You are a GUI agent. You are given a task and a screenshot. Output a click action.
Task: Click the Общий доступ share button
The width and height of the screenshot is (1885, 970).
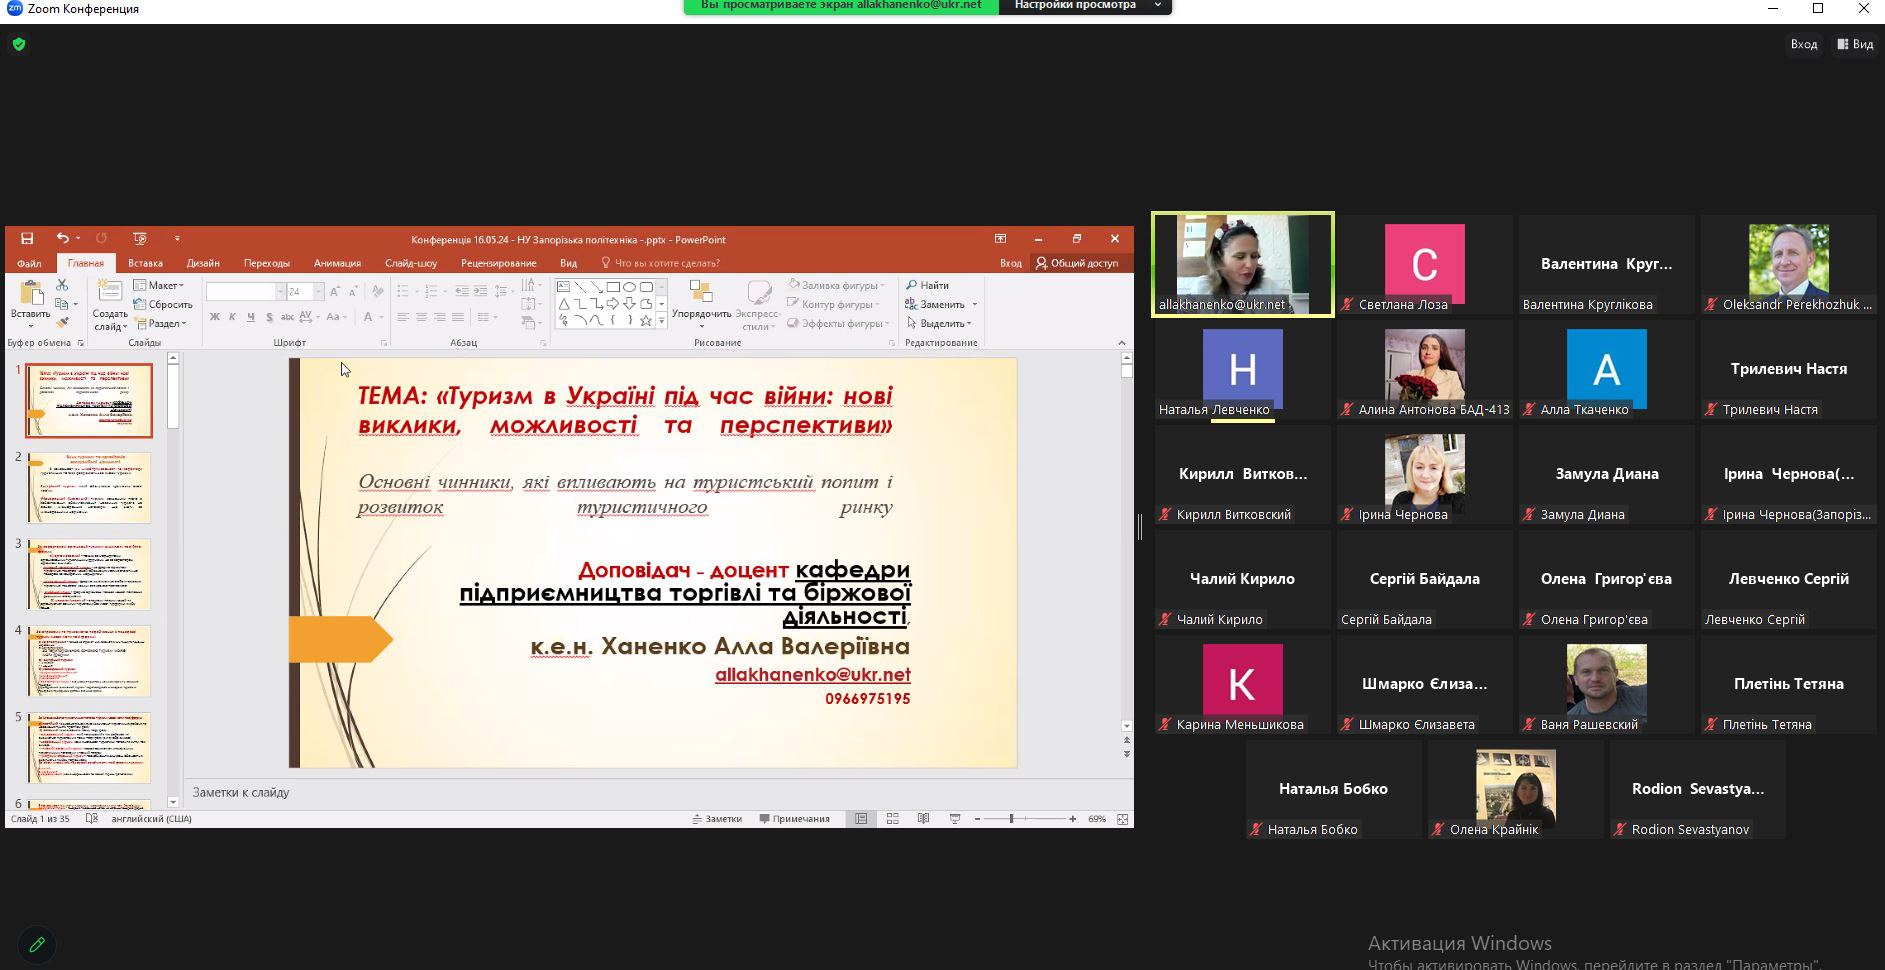tap(1076, 263)
